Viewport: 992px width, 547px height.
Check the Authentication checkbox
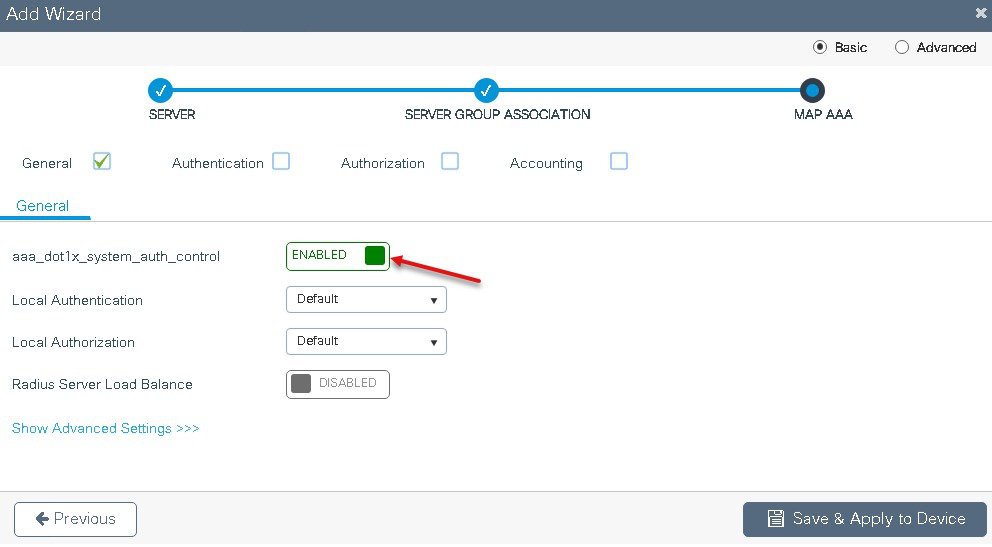point(281,162)
